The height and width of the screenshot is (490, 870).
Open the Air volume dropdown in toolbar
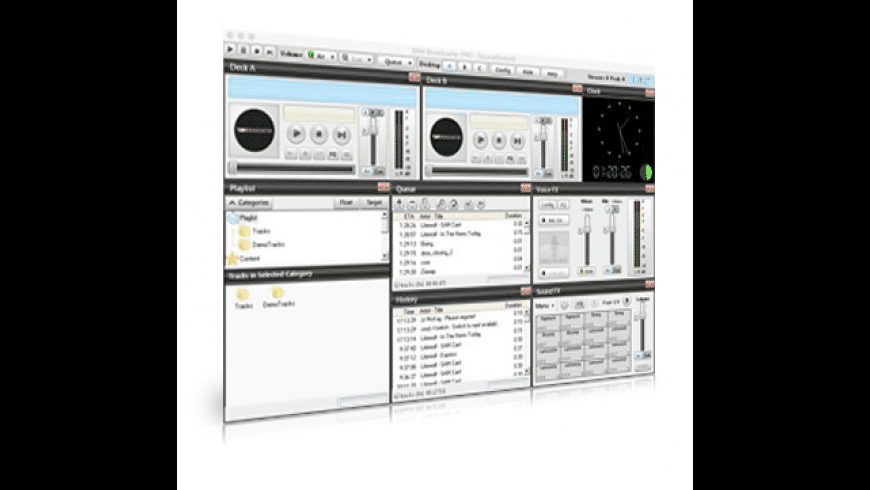coord(321,56)
